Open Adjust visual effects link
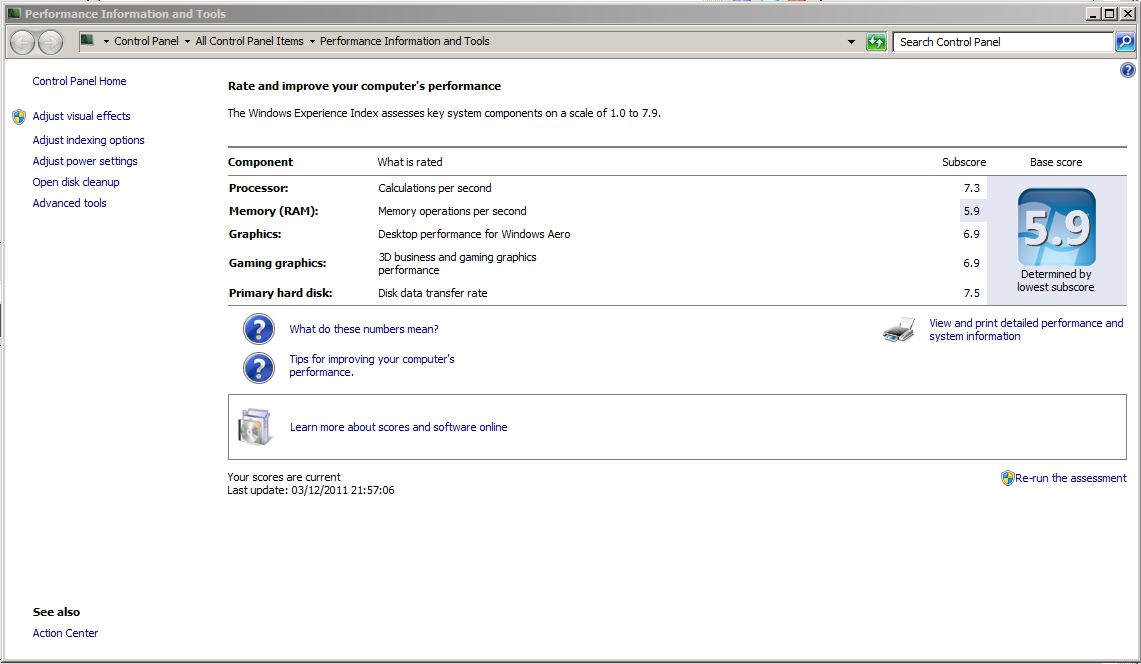The image size is (1141, 664). point(82,116)
